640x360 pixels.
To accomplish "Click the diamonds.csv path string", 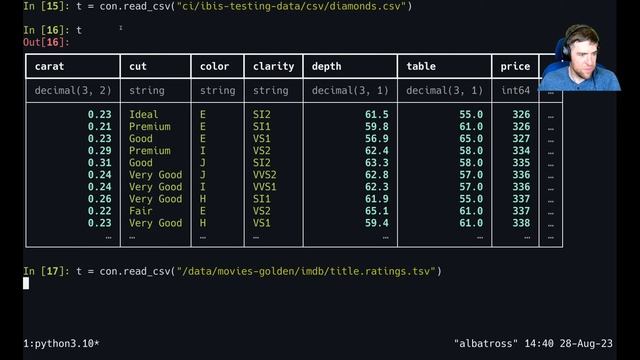I will coord(291,6).
